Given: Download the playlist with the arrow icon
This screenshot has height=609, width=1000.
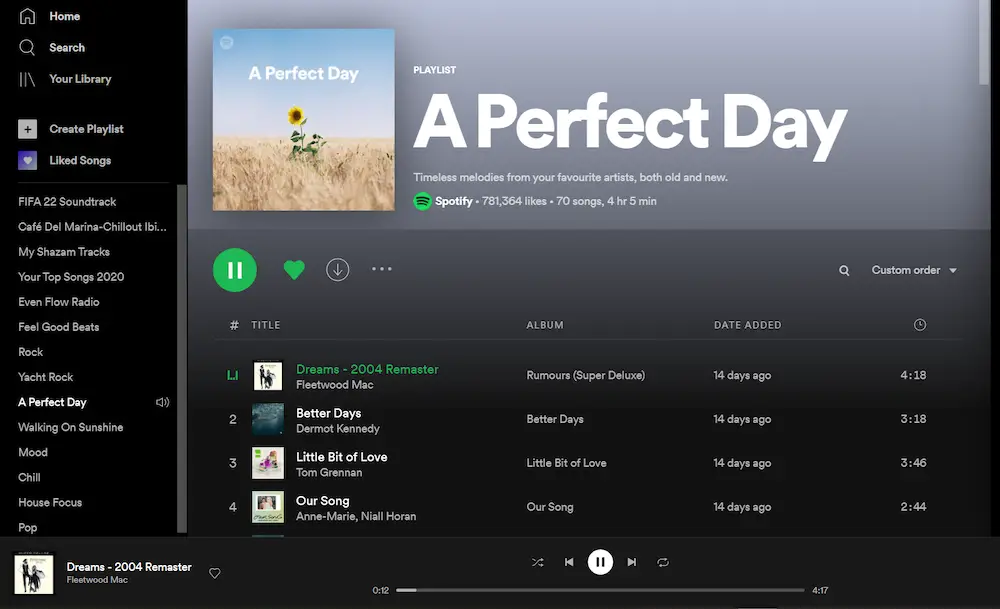Looking at the screenshot, I should pyautogui.click(x=337, y=270).
